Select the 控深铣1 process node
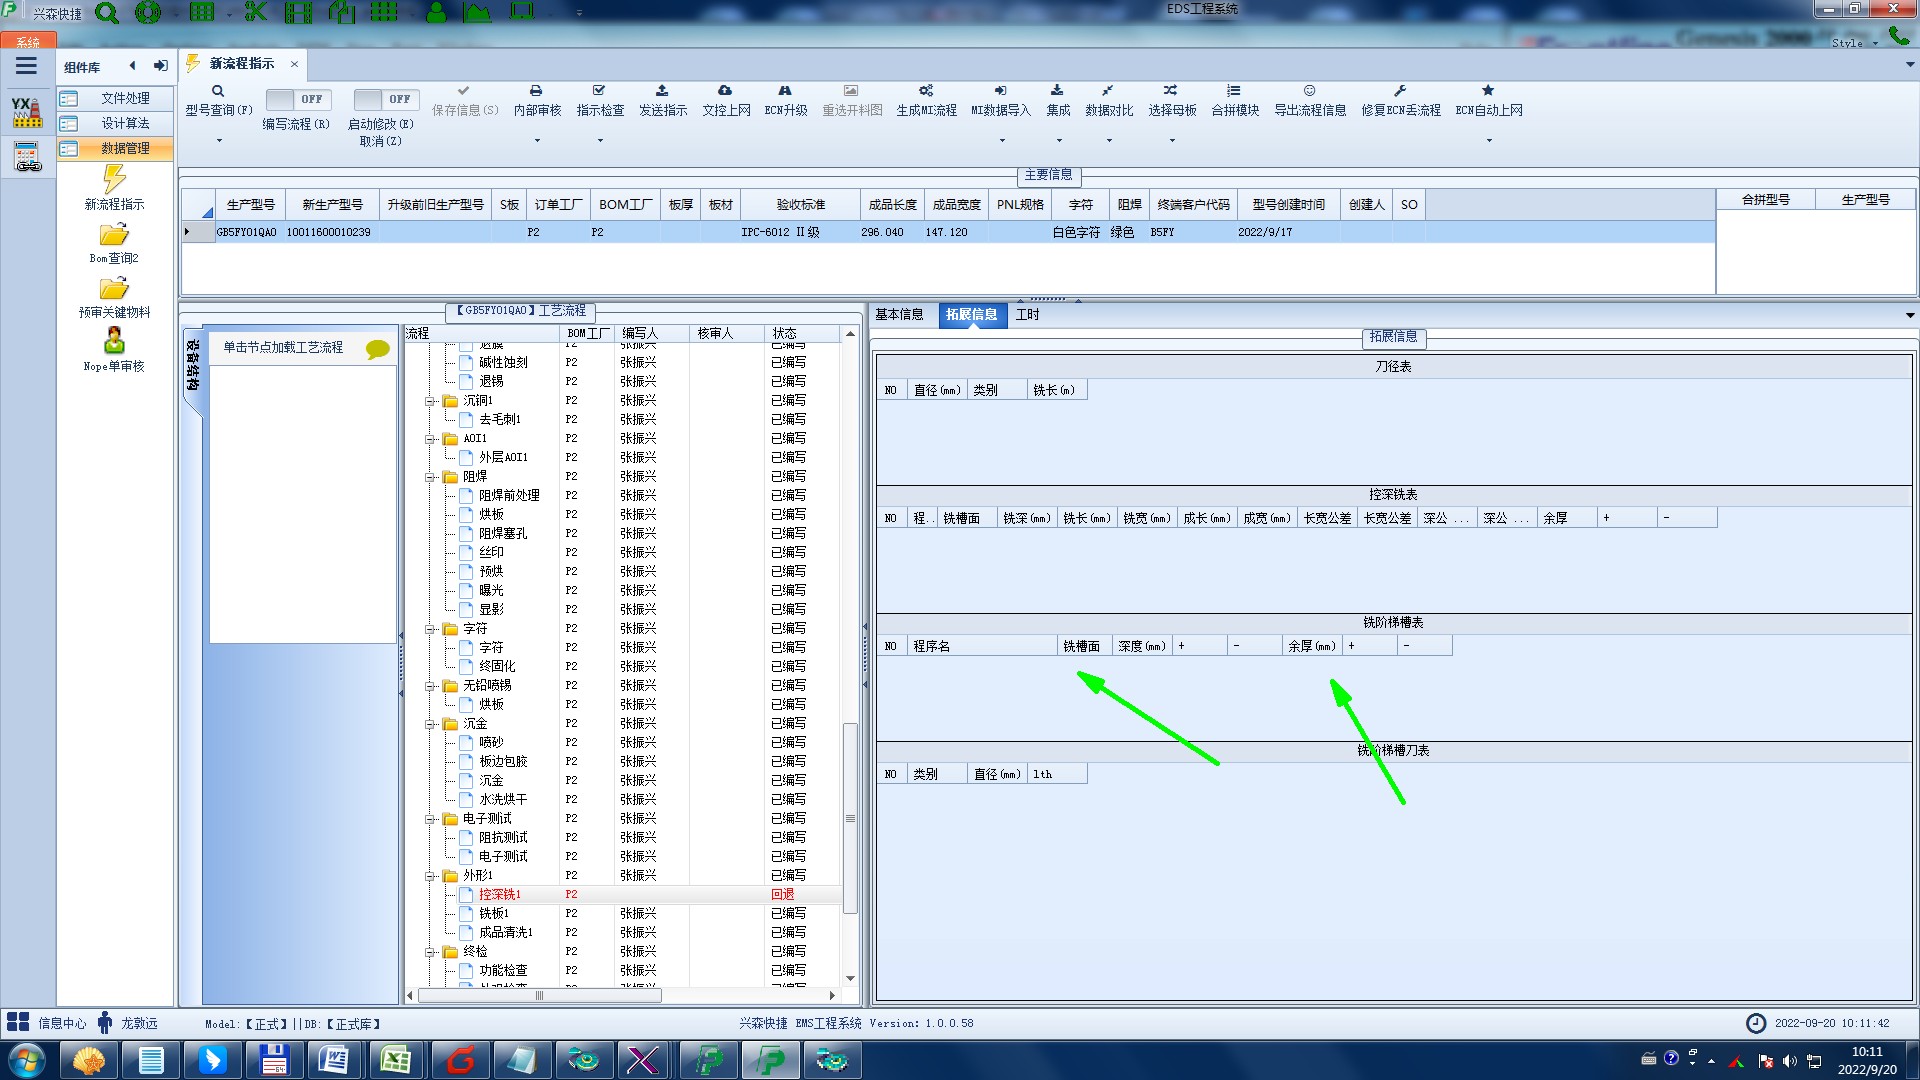Viewport: 1920px width, 1080px height. pos(499,894)
